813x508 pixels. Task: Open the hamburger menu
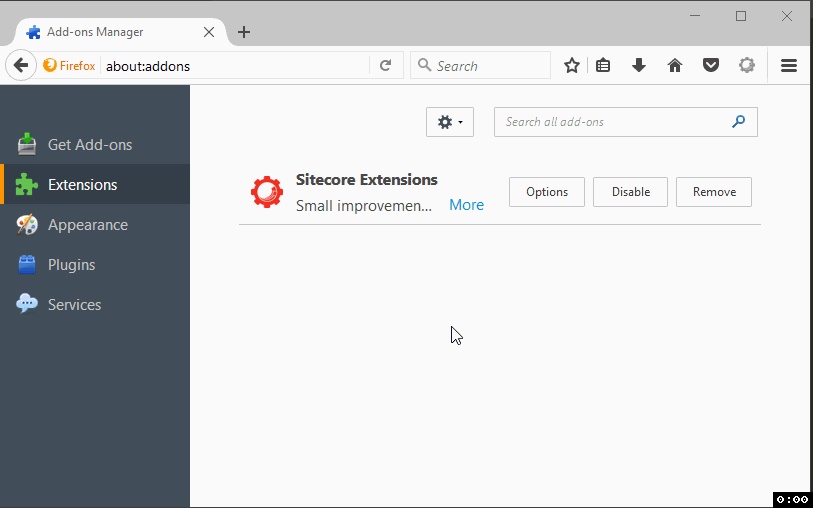click(789, 65)
